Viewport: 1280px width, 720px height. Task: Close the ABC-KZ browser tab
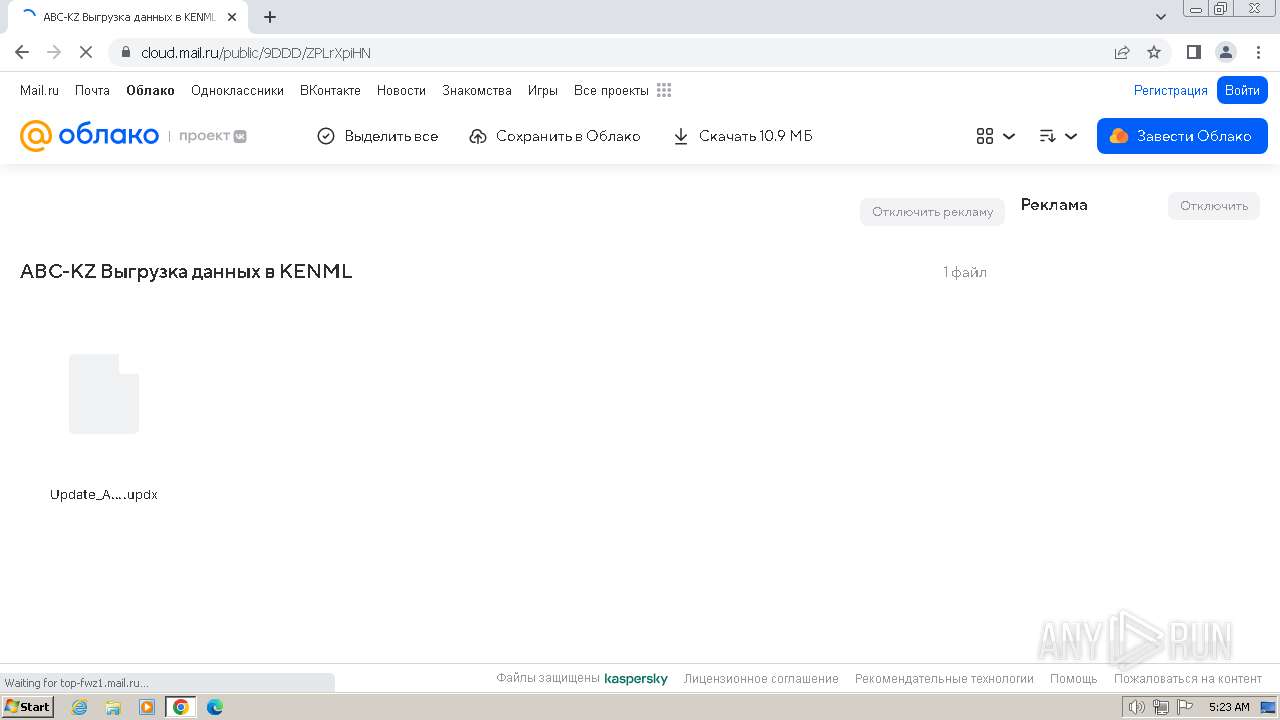pyautogui.click(x=232, y=17)
